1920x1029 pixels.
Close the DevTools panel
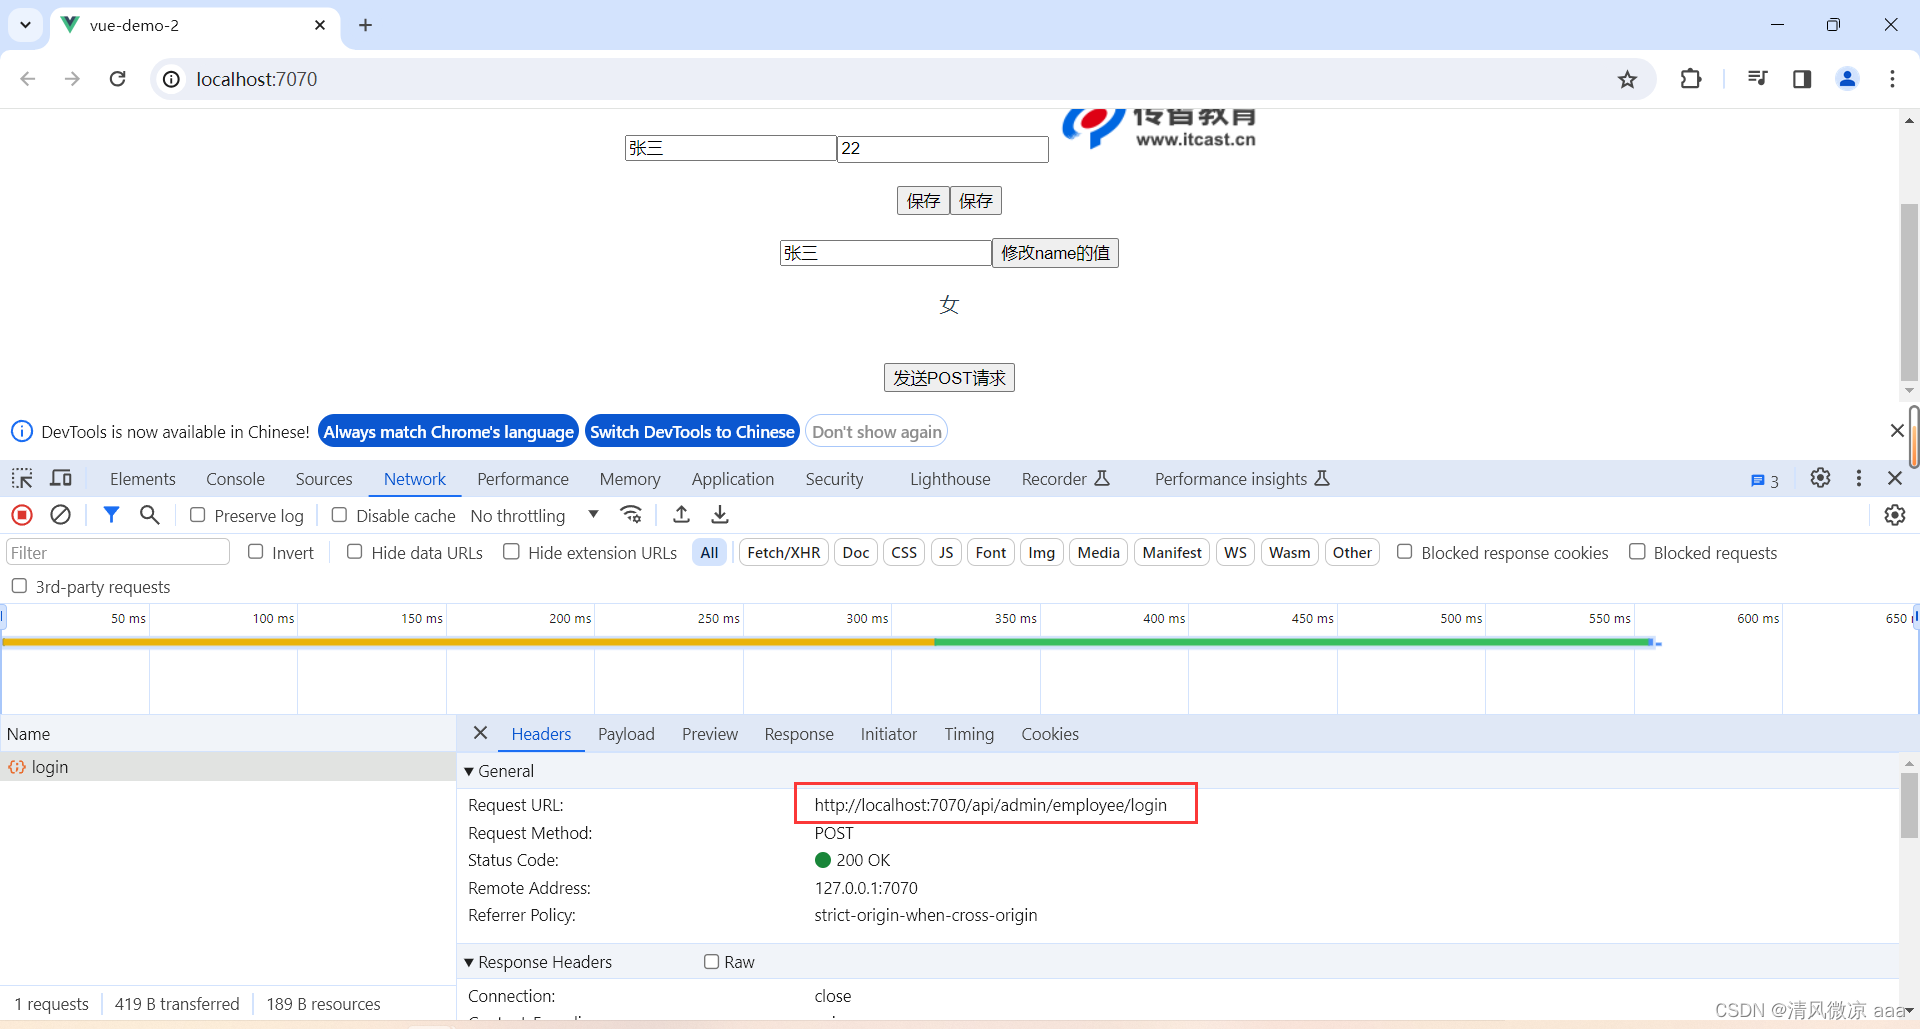[1895, 479]
